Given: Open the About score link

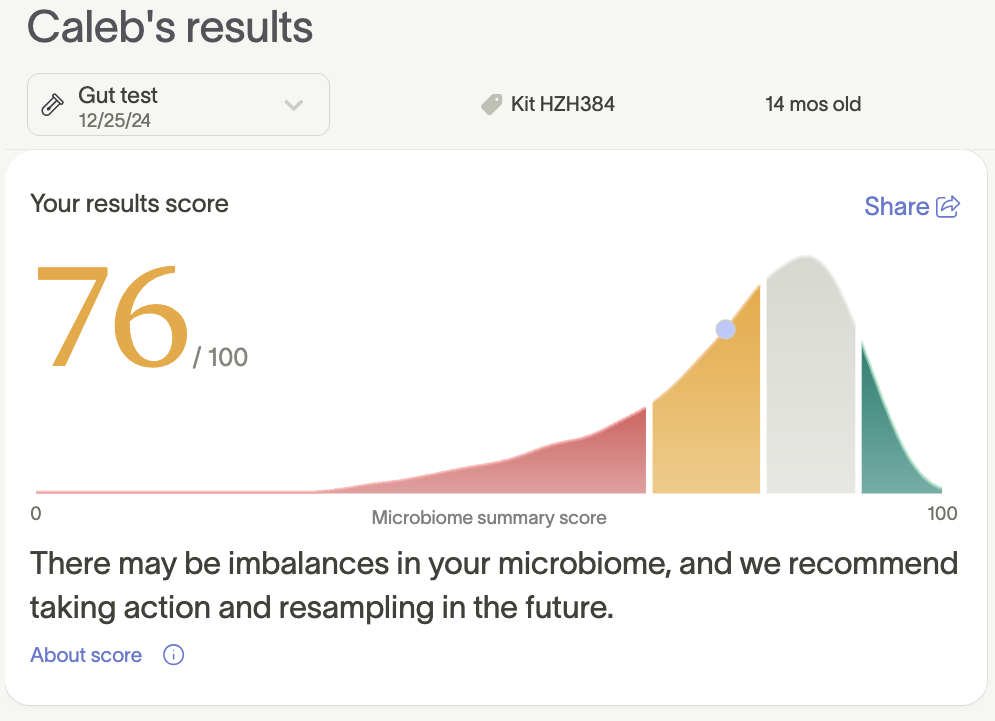Looking at the screenshot, I should tap(86, 656).
